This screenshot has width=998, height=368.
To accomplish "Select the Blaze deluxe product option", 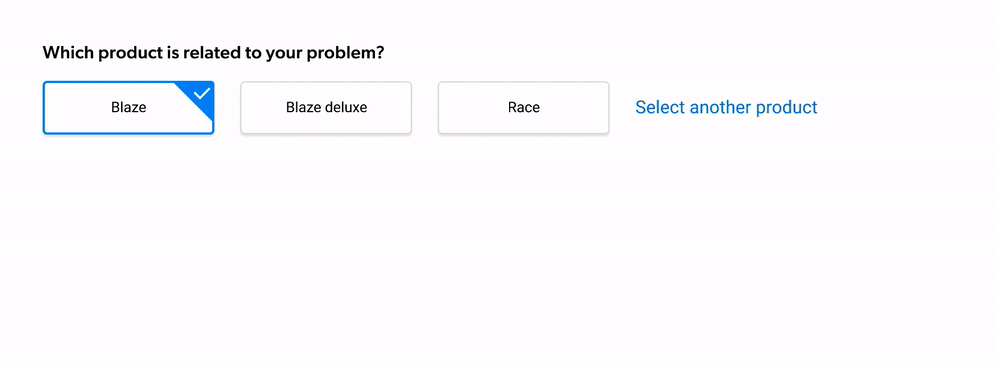I will click(326, 108).
